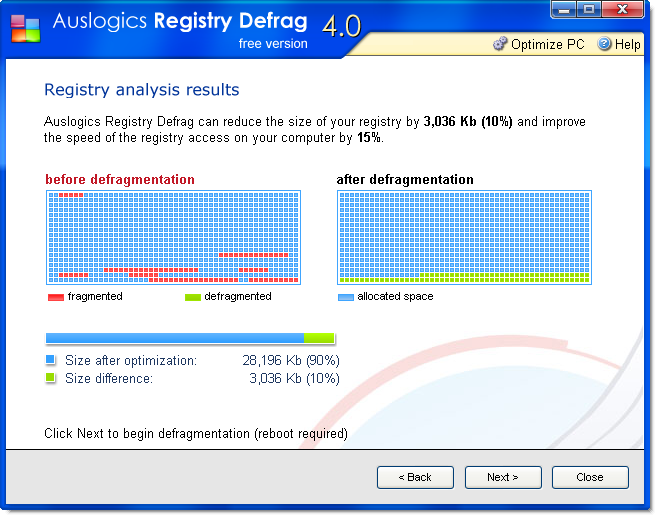Click the '4.0' version number
The image size is (655, 515).
tap(341, 26)
